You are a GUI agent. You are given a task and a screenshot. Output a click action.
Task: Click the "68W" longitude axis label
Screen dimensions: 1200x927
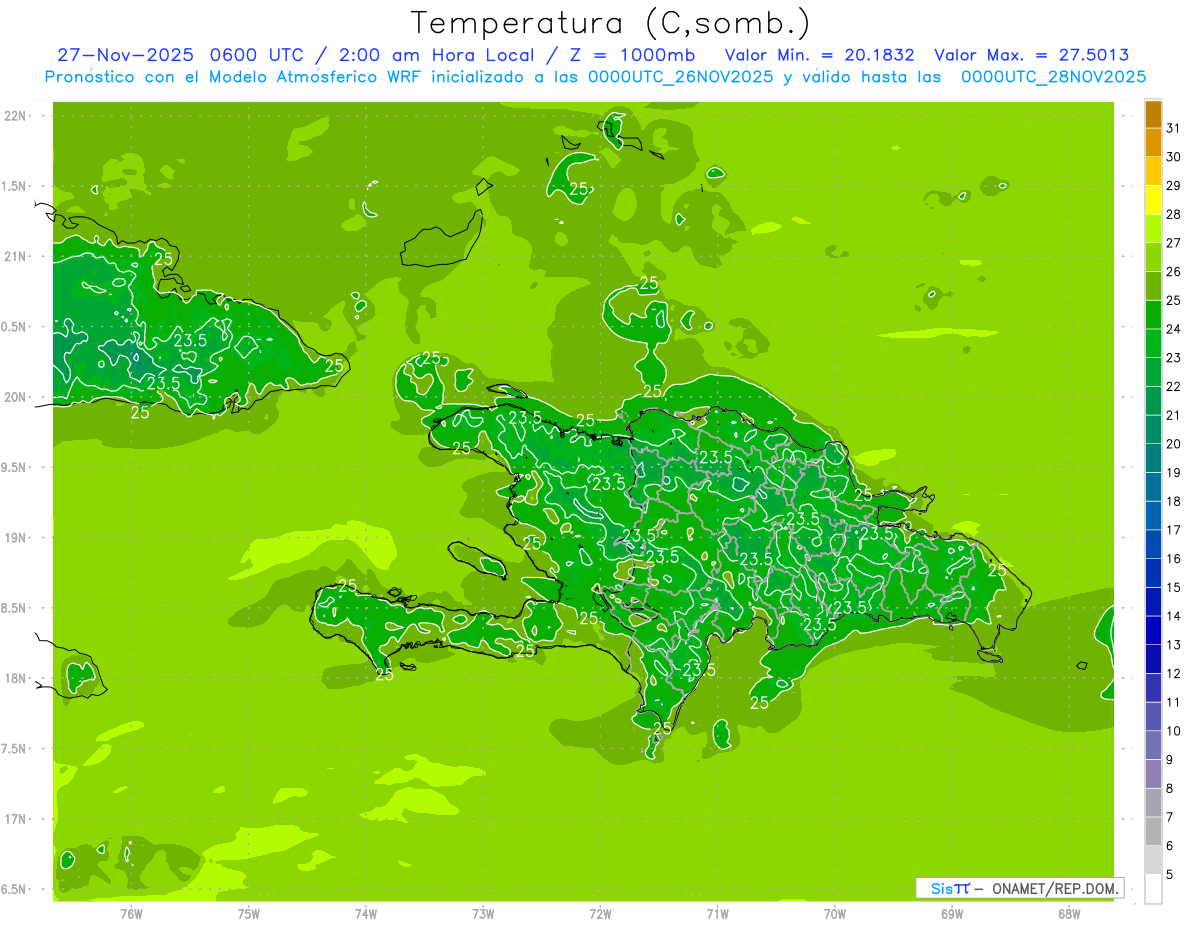(x=1069, y=914)
